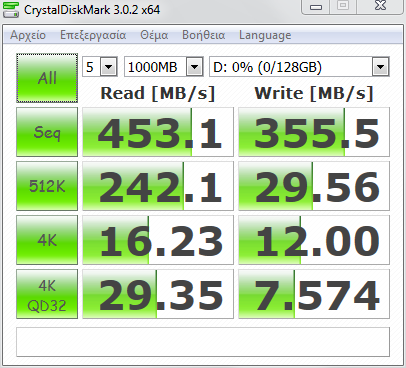Click the empty comment field at bottom
This screenshot has width=406, height=368.
point(203,342)
